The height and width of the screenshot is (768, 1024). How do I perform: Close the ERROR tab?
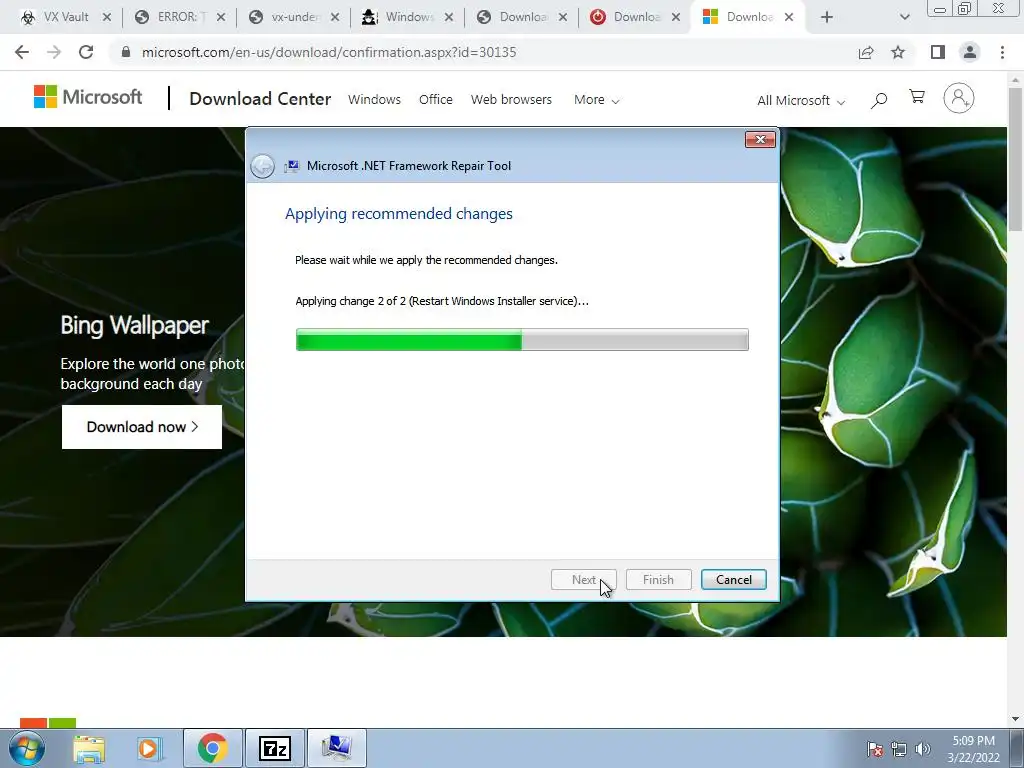(221, 17)
